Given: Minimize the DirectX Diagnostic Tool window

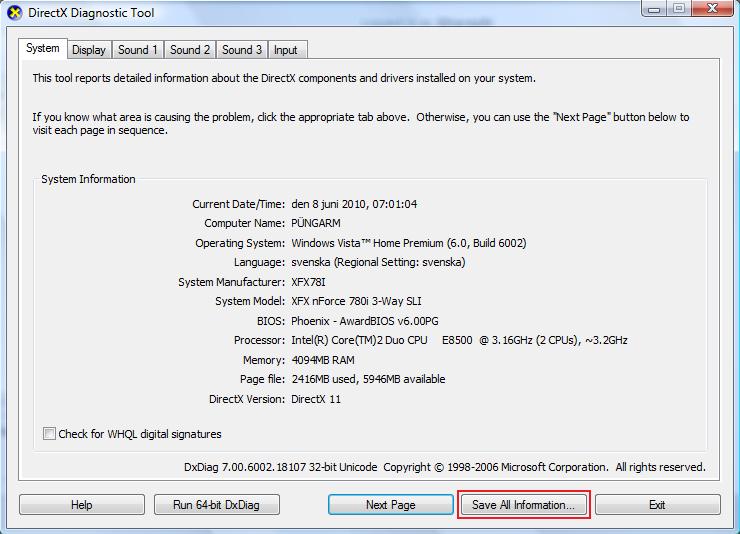Looking at the screenshot, I should click(x=654, y=8).
